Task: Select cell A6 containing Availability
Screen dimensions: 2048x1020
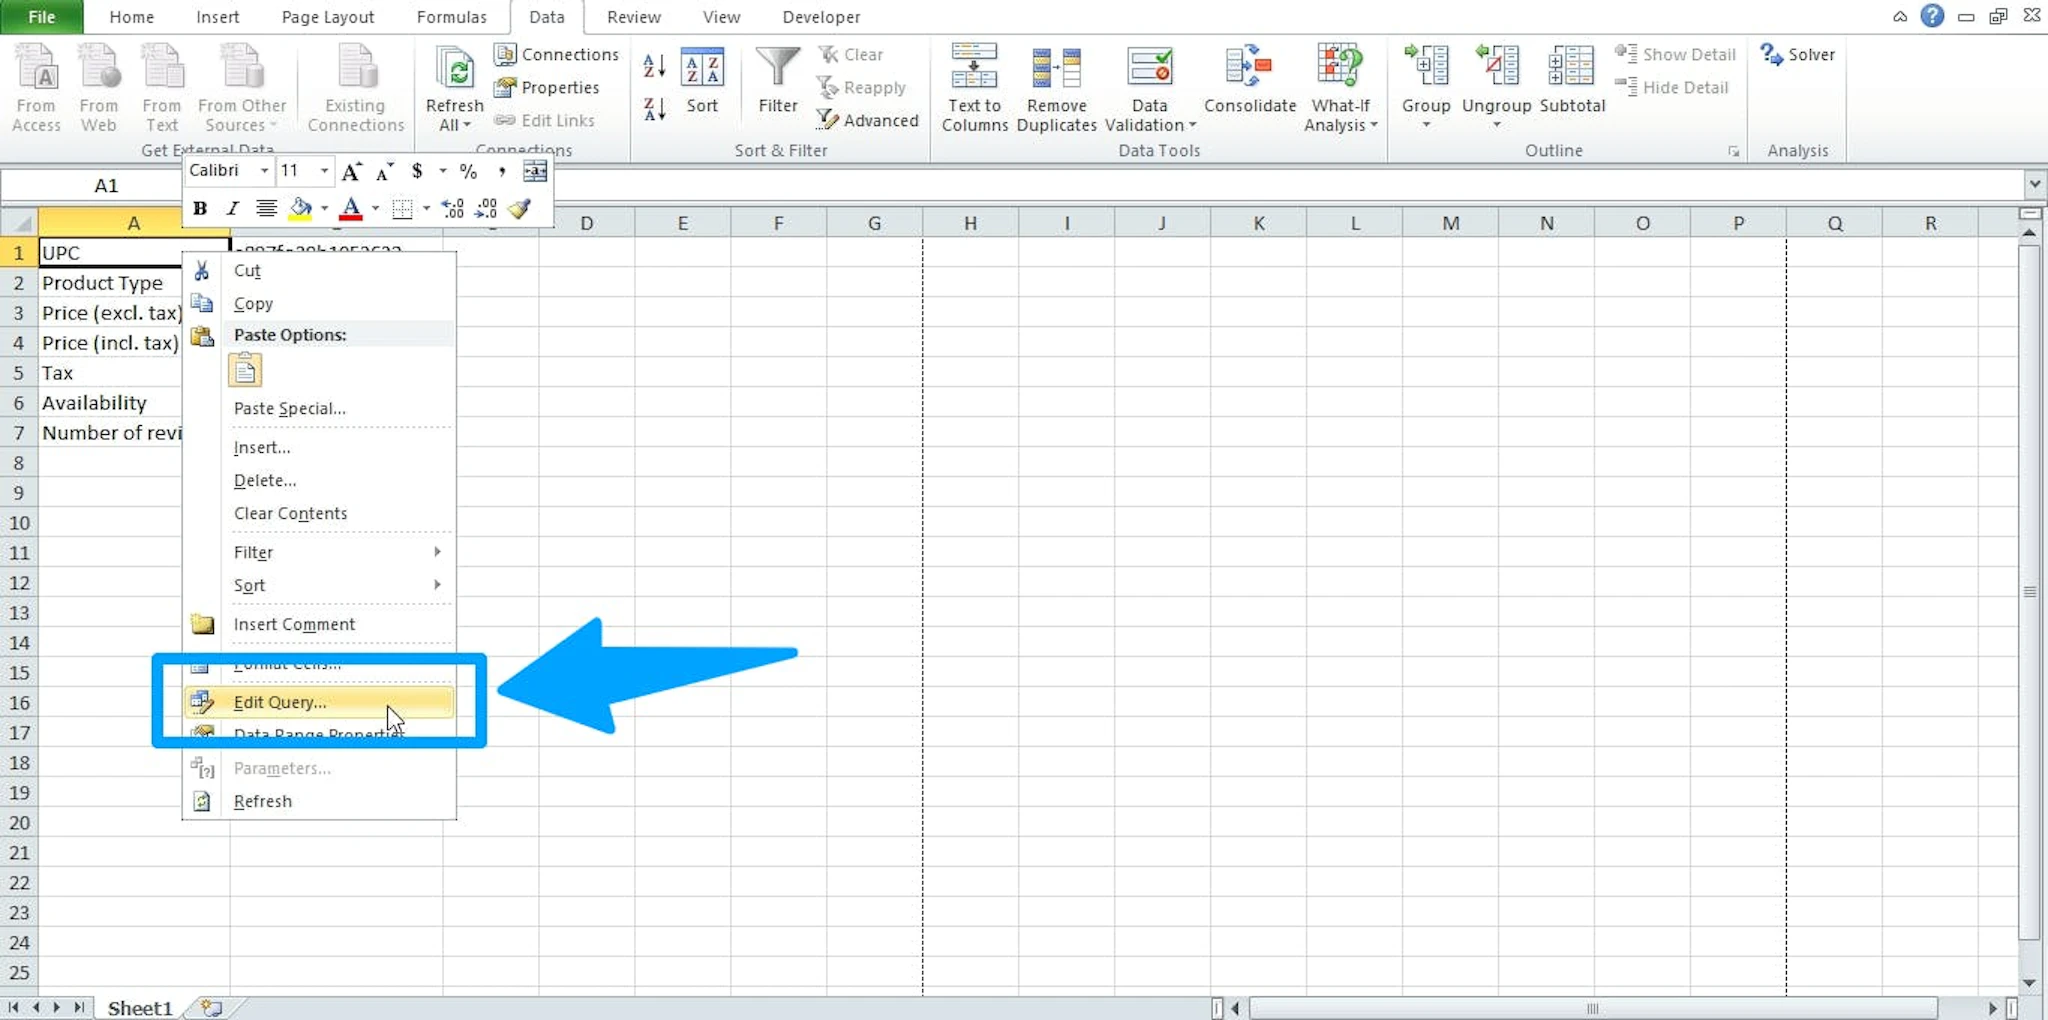Action: [x=110, y=403]
